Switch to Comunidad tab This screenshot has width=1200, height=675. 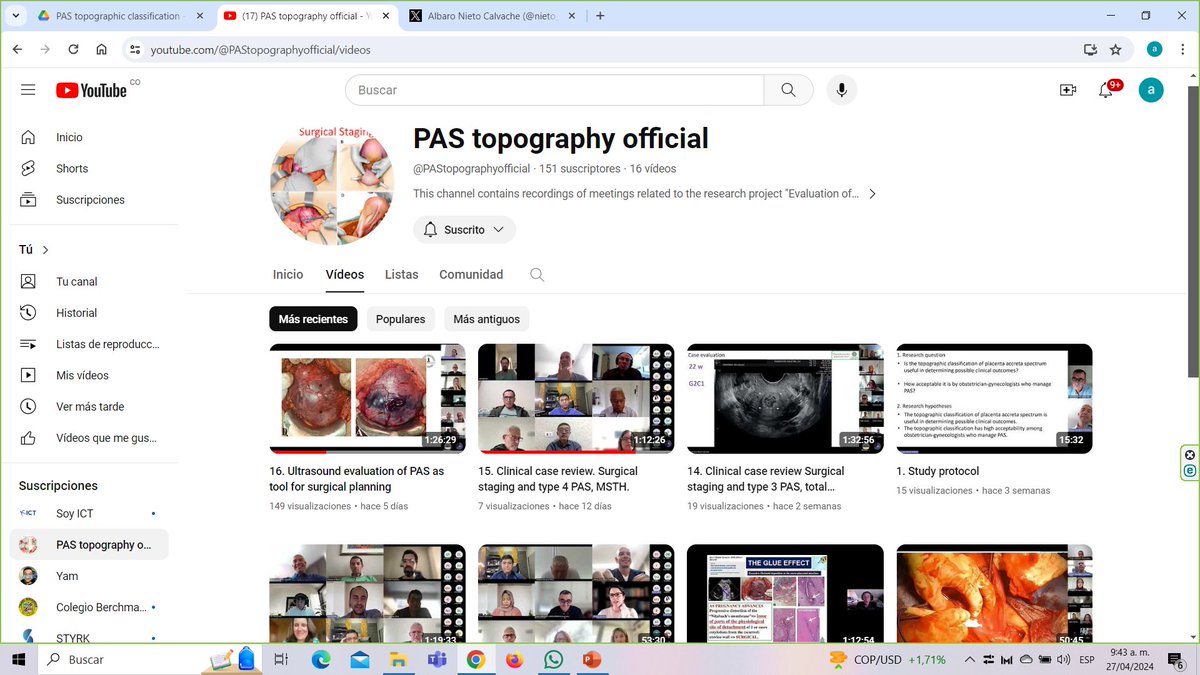tap(471, 275)
